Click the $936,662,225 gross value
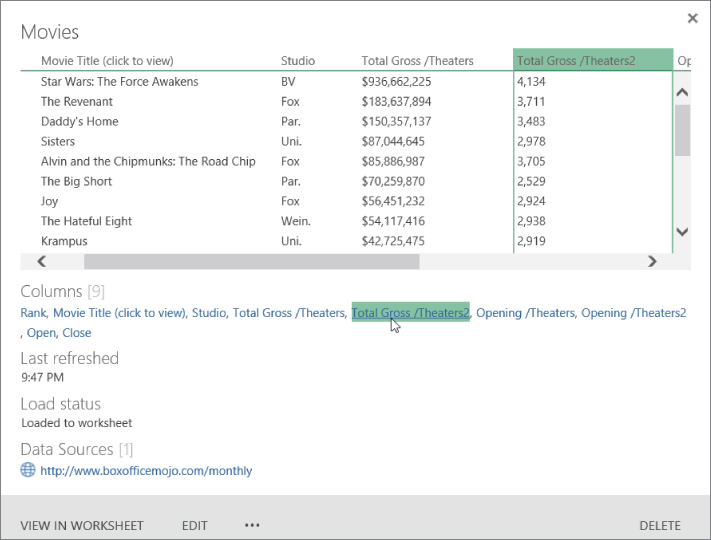Image resolution: width=711 pixels, height=540 pixels. coord(396,82)
